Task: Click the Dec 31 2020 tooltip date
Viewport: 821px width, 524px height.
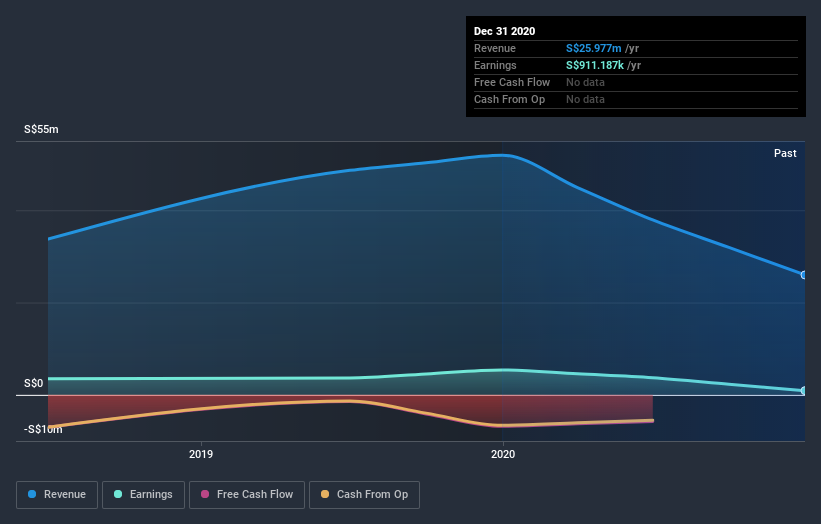Action: (x=504, y=31)
